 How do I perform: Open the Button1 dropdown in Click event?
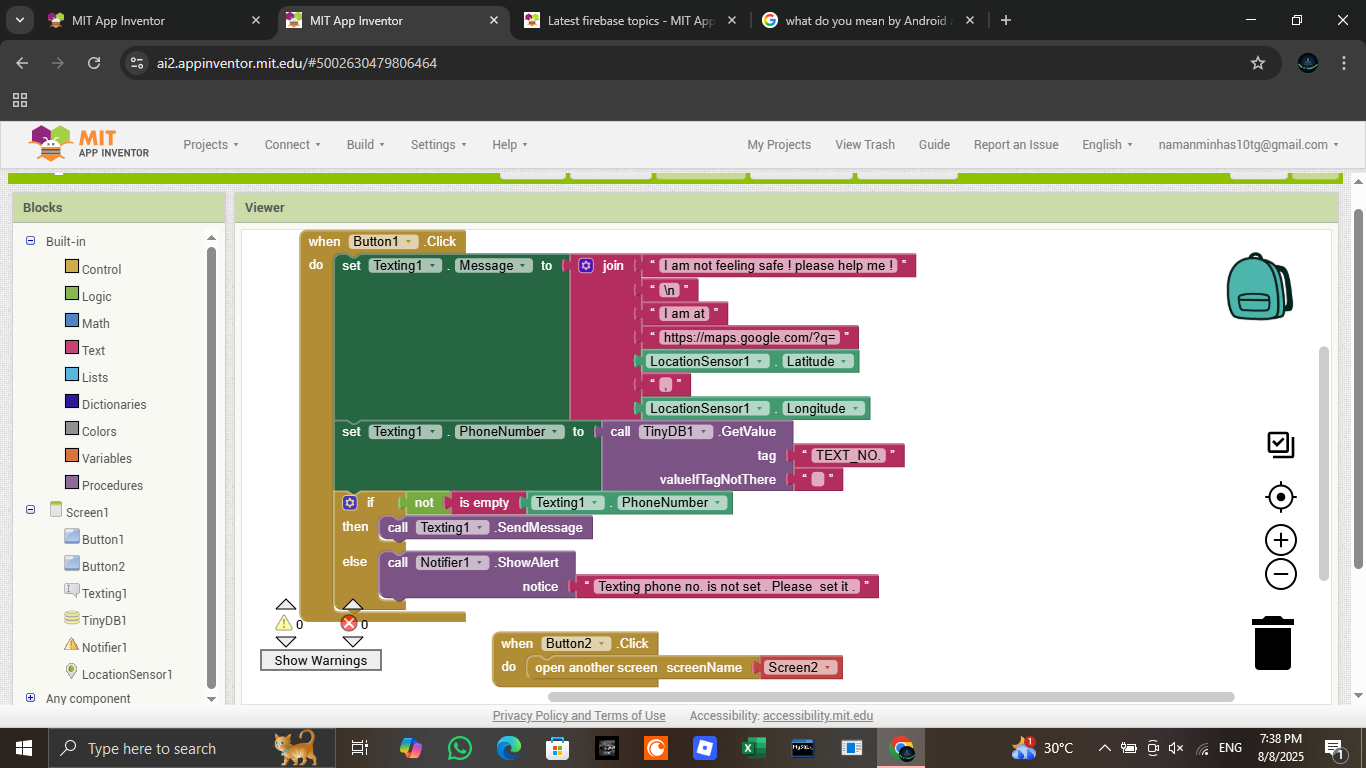[410, 242]
